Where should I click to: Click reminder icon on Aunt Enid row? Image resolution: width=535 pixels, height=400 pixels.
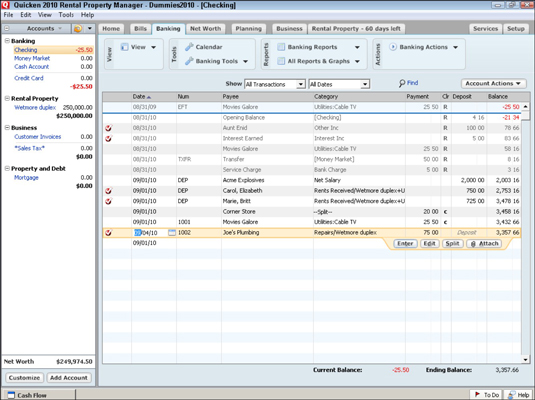click(109, 128)
